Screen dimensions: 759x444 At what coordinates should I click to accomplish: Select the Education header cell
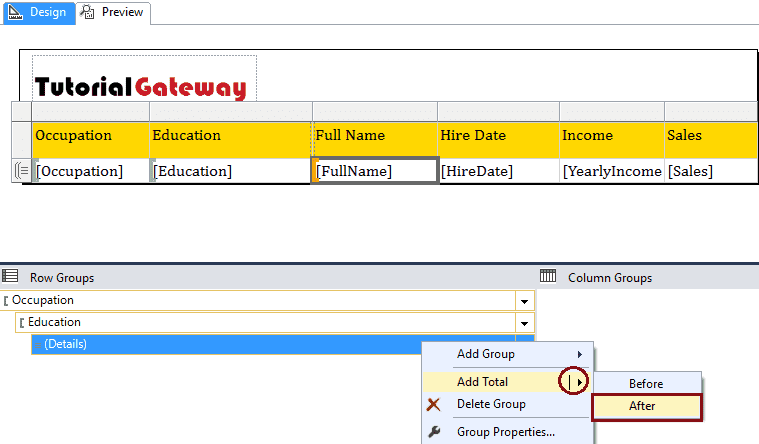pos(230,139)
